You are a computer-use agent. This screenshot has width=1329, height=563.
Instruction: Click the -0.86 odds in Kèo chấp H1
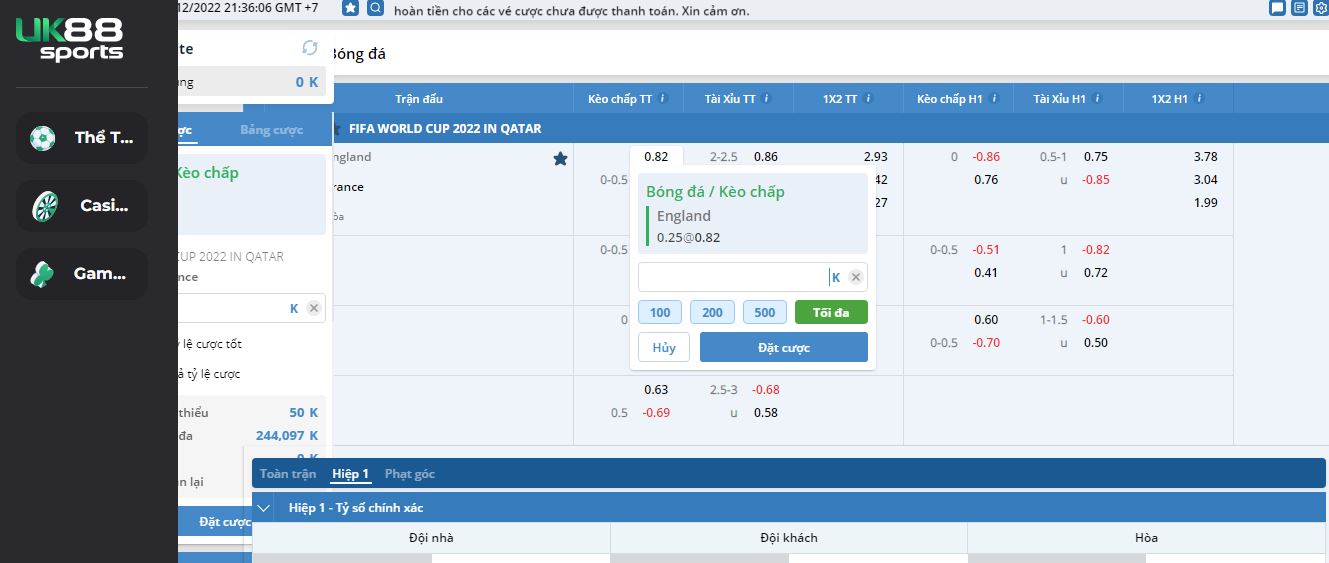[x=986, y=156]
